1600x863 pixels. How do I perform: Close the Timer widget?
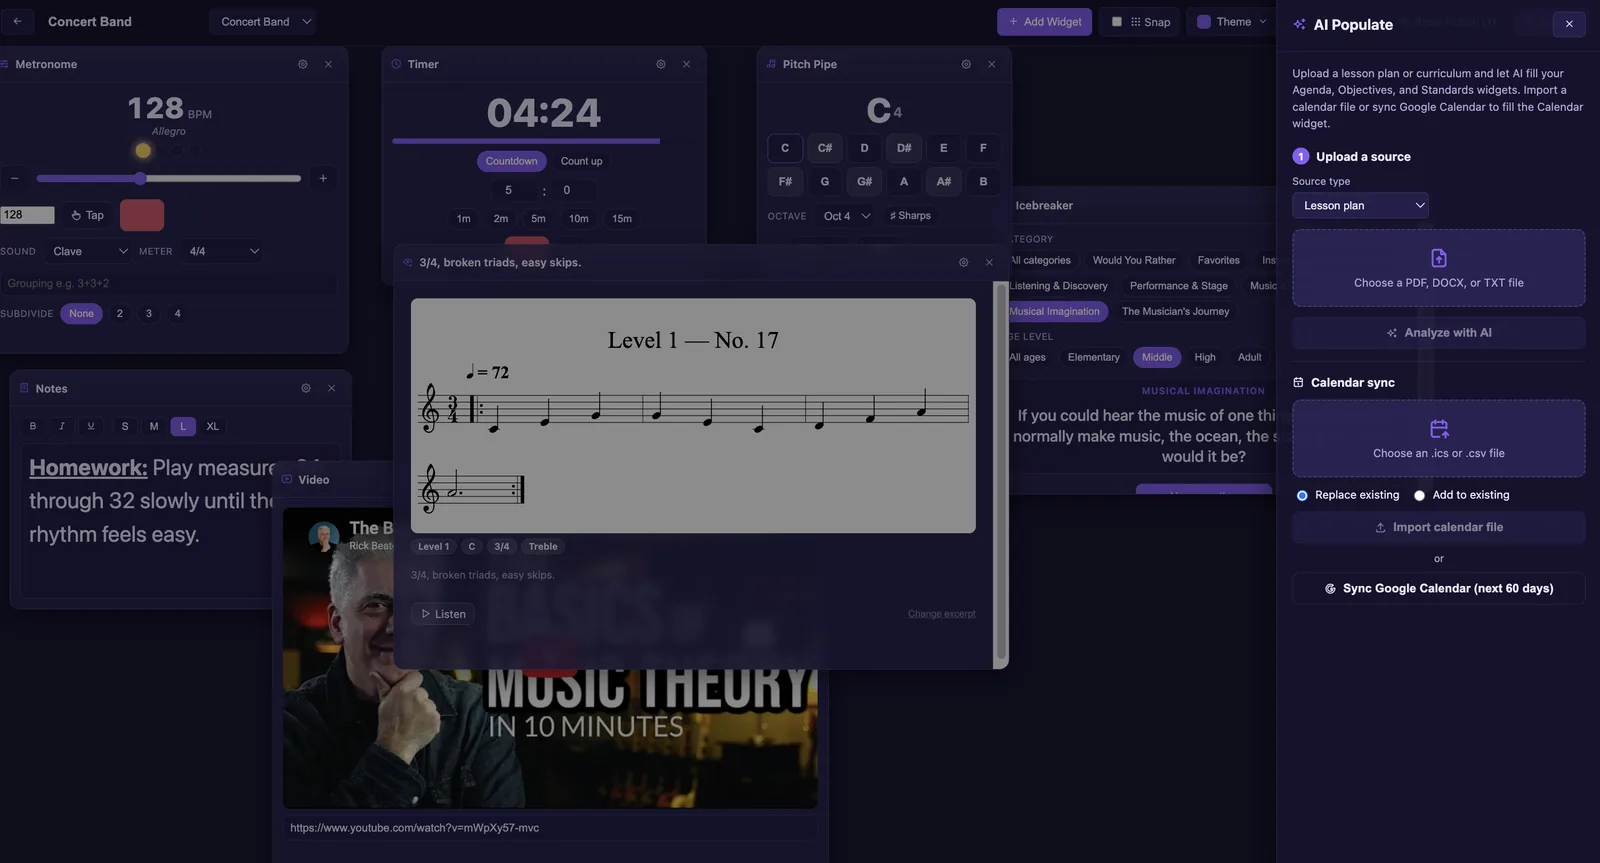pyautogui.click(x=686, y=64)
